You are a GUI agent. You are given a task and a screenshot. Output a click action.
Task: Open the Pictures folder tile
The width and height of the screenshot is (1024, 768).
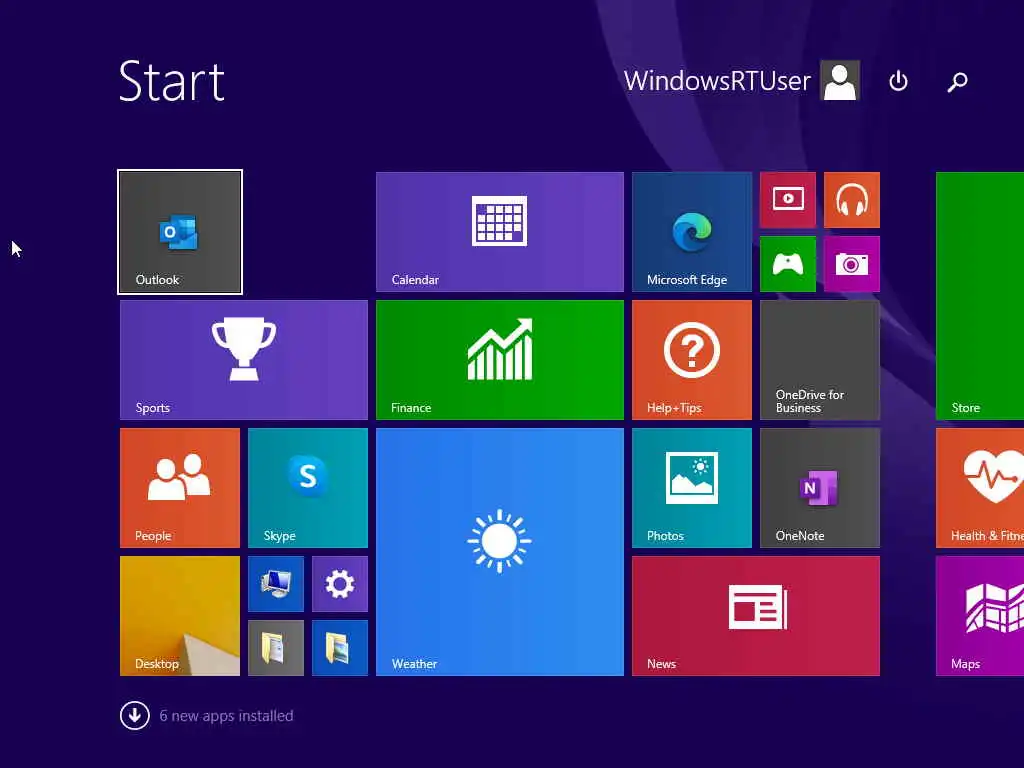pyautogui.click(x=340, y=648)
